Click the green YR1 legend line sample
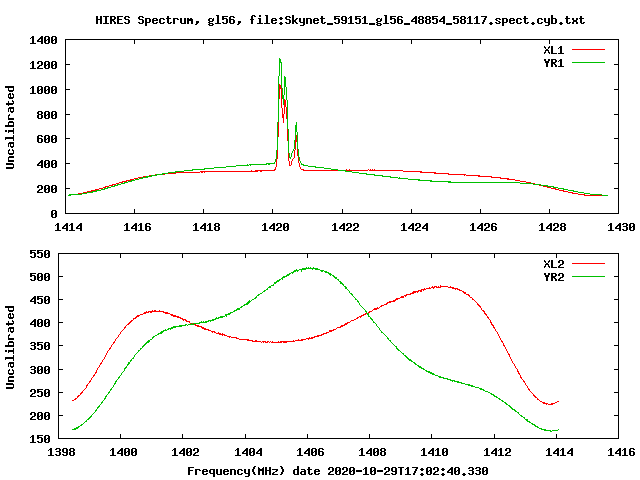This screenshot has width=640, height=480. [588, 63]
